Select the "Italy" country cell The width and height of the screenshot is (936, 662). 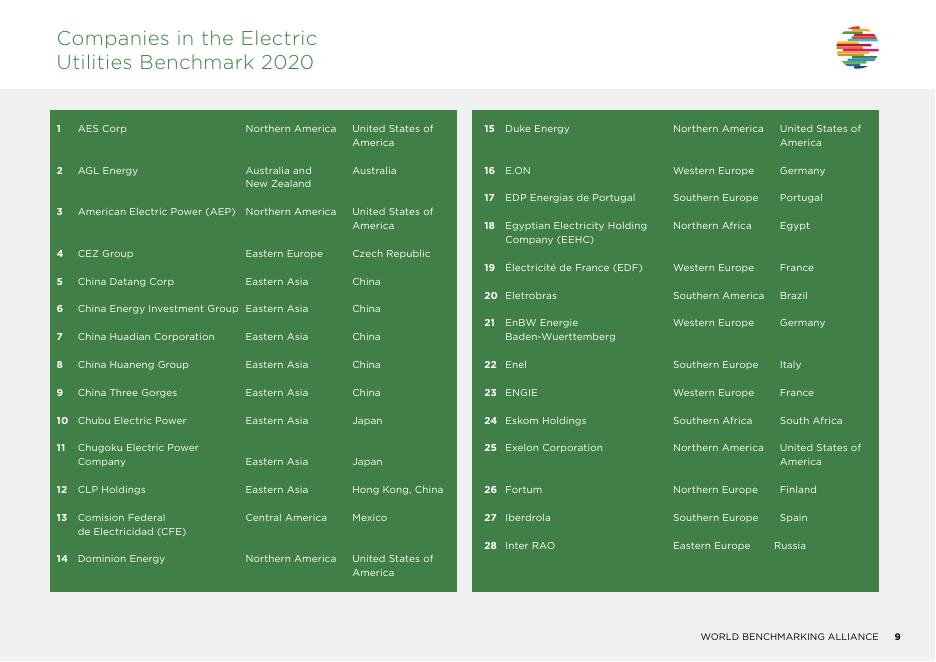pyautogui.click(x=790, y=365)
